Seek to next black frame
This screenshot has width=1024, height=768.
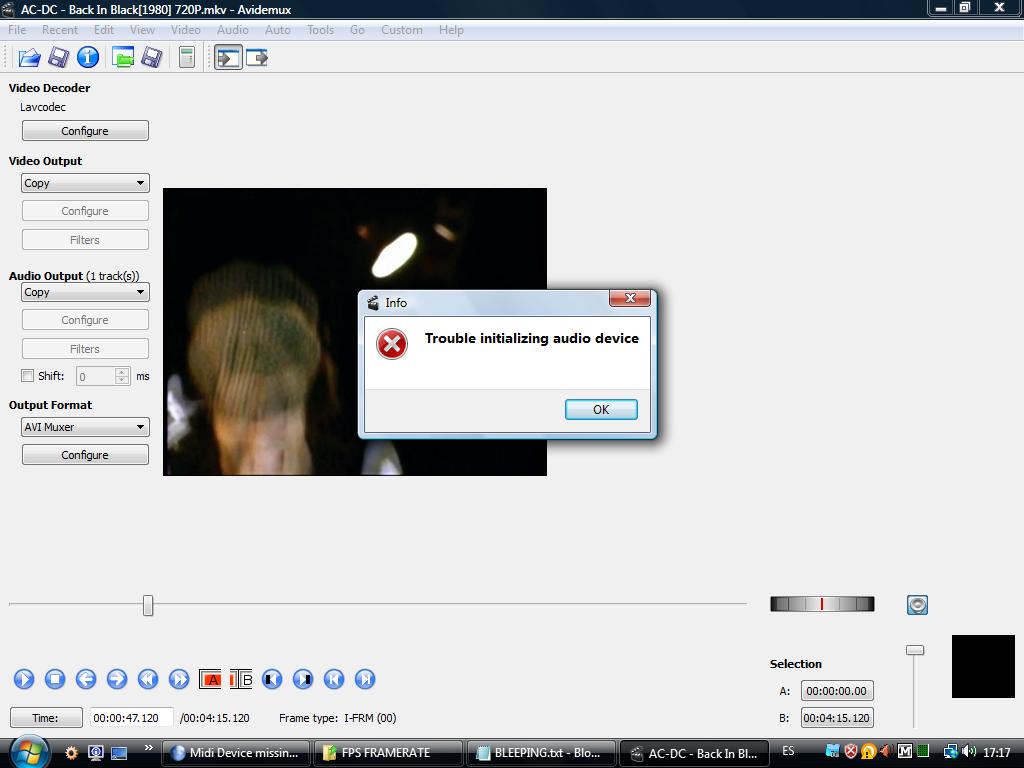point(303,679)
